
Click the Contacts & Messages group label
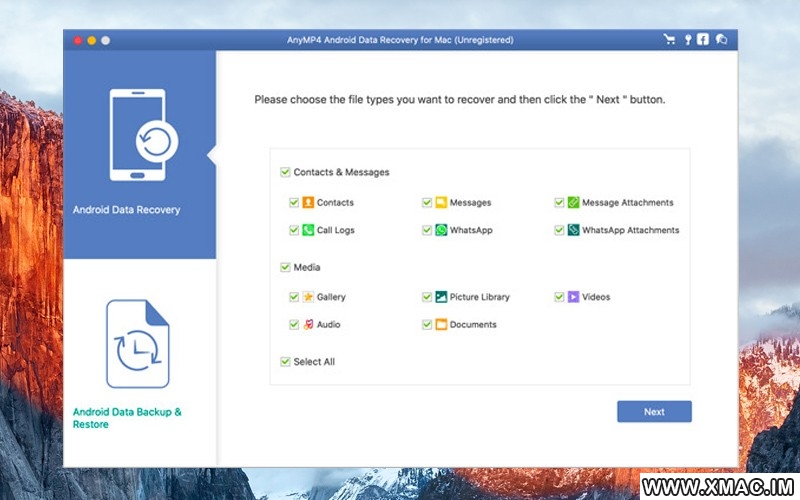tap(341, 172)
